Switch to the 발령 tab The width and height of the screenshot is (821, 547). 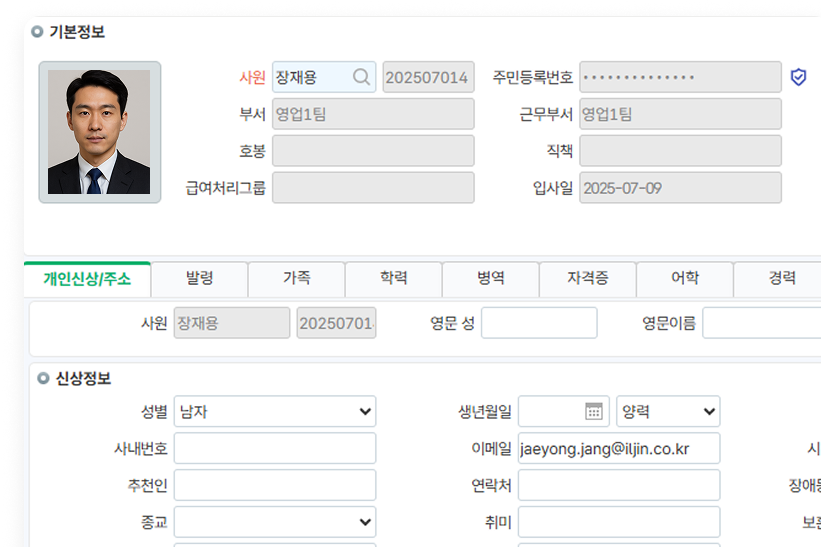coord(199,279)
